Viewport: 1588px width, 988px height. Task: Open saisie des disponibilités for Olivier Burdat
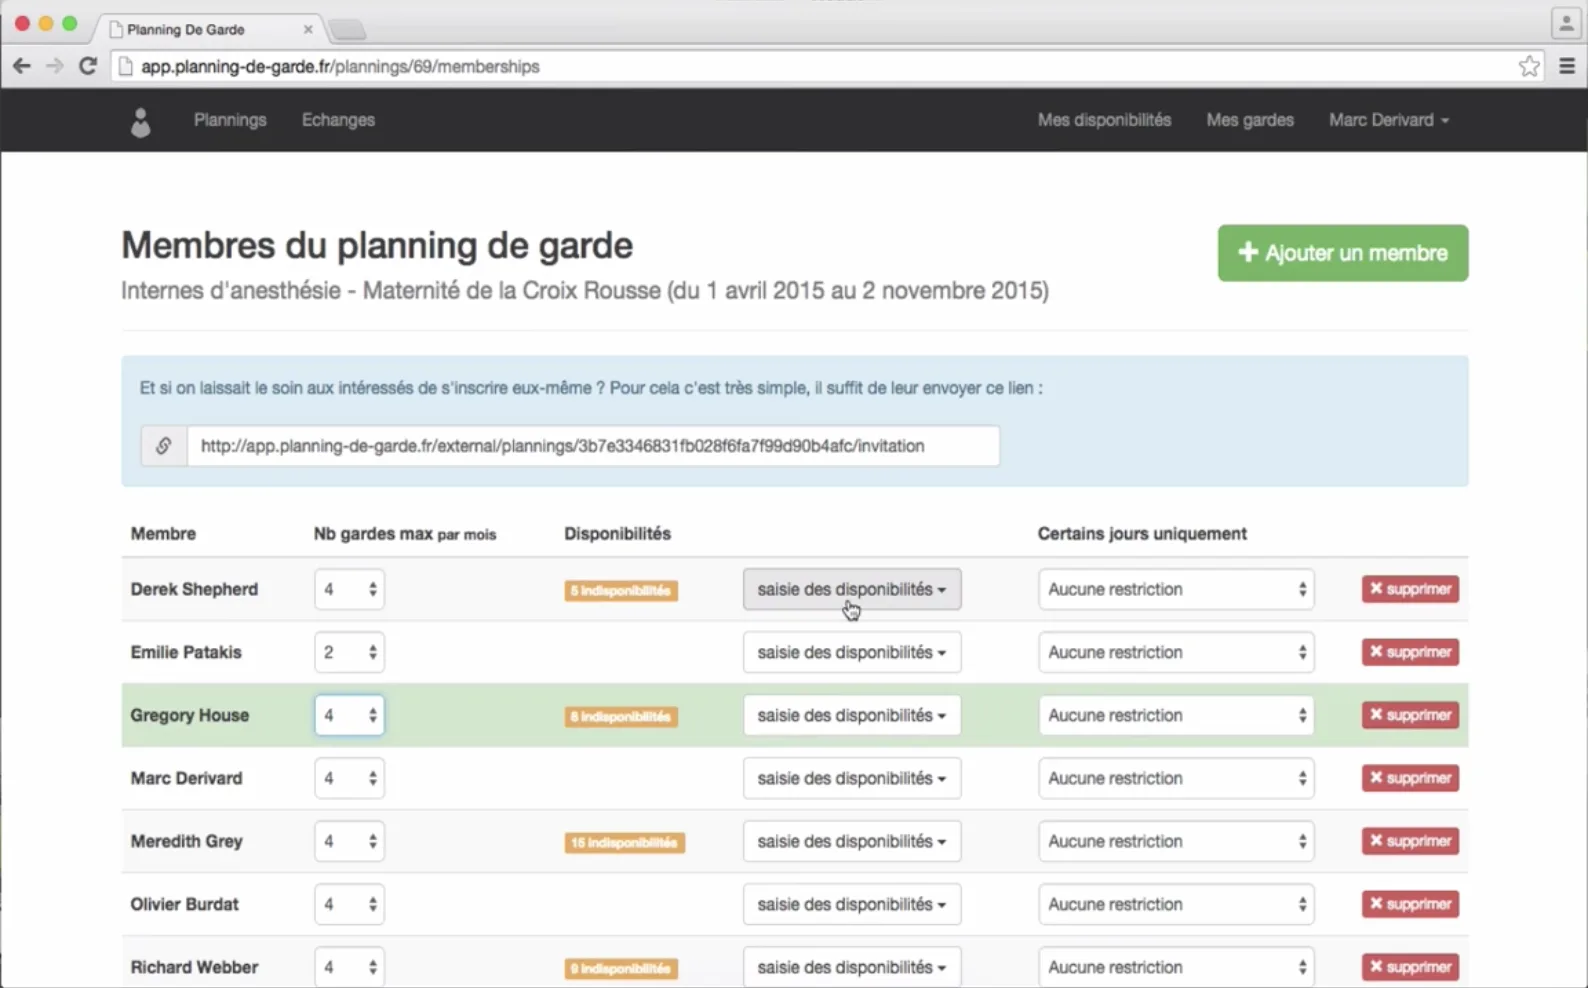(x=852, y=904)
